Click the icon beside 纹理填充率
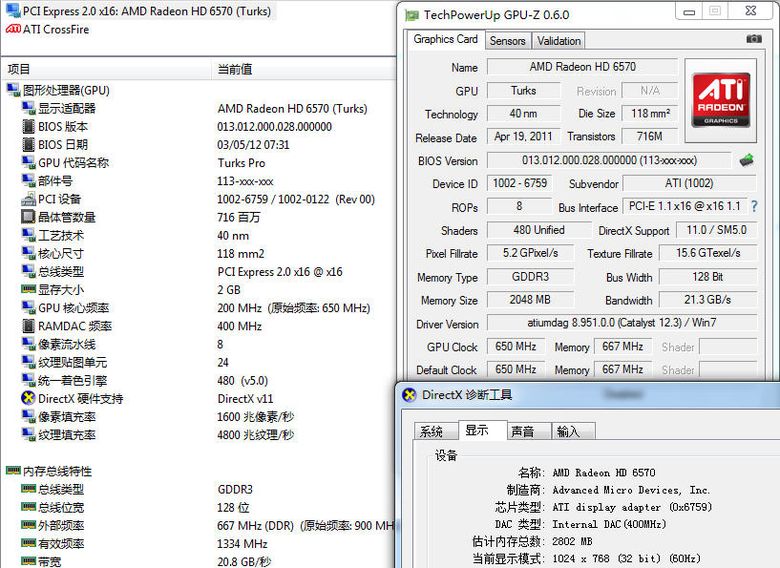Image resolution: width=780 pixels, height=568 pixels. click(28, 435)
